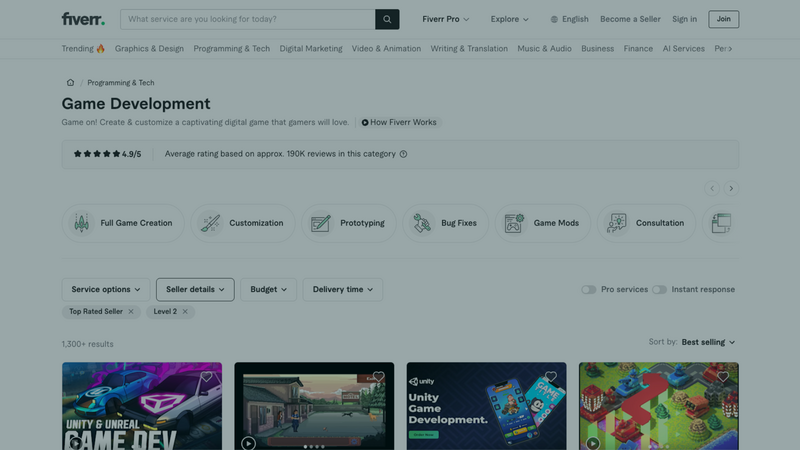
Task: Open Business category
Action: tap(597, 49)
